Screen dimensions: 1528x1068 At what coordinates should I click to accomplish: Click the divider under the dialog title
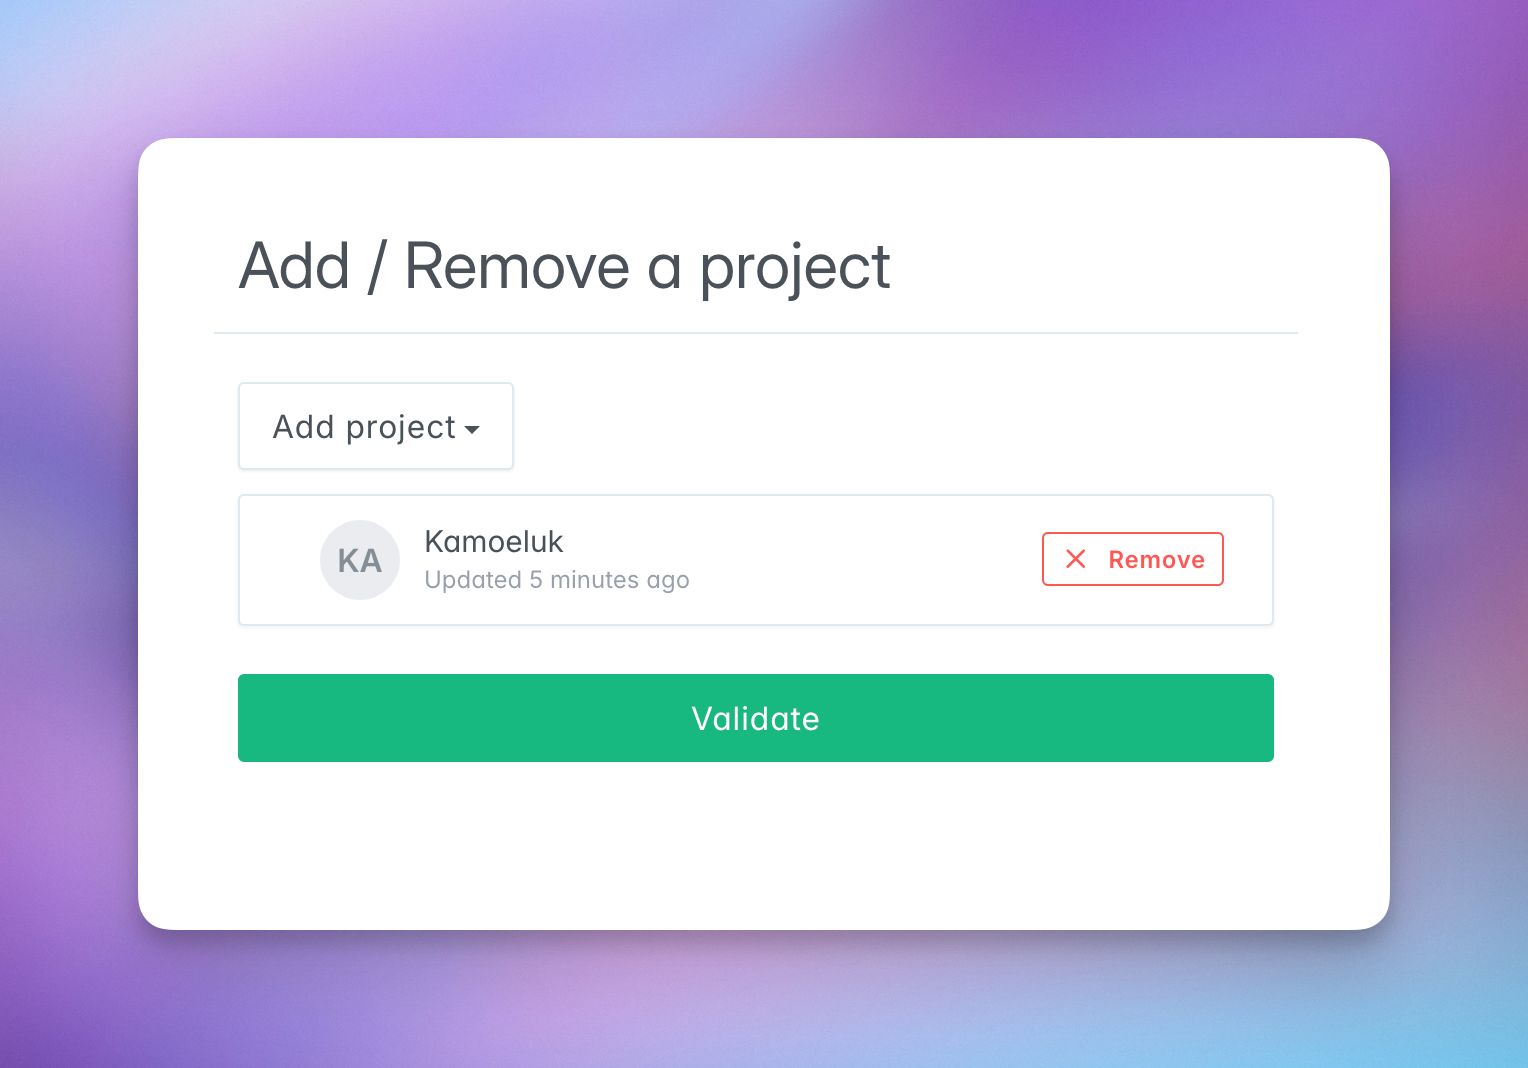tap(755, 332)
